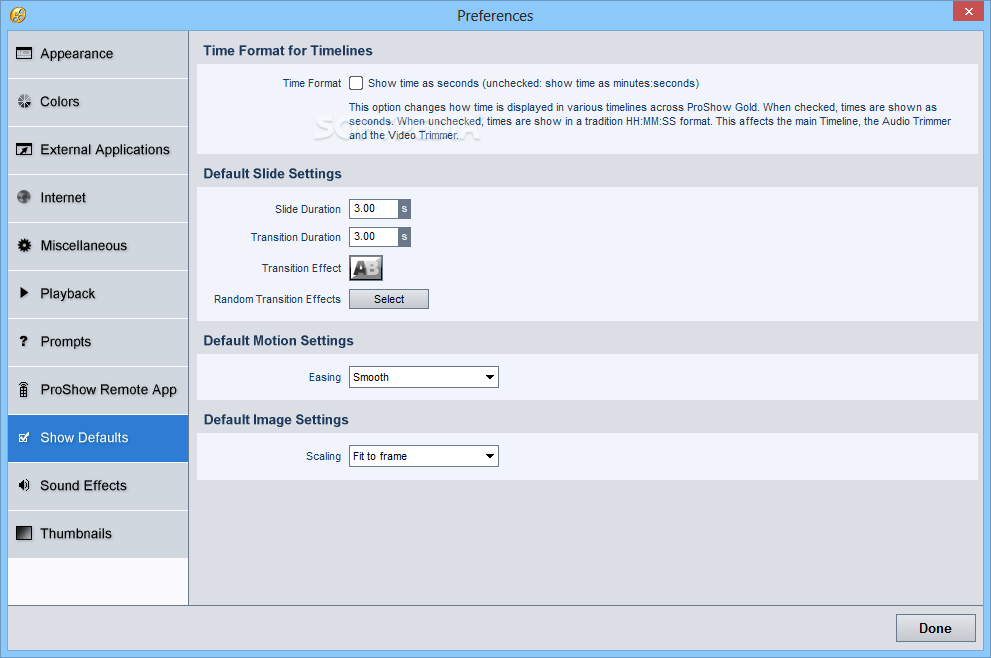
Task: Click the Transition Duration value field
Action: (374, 236)
